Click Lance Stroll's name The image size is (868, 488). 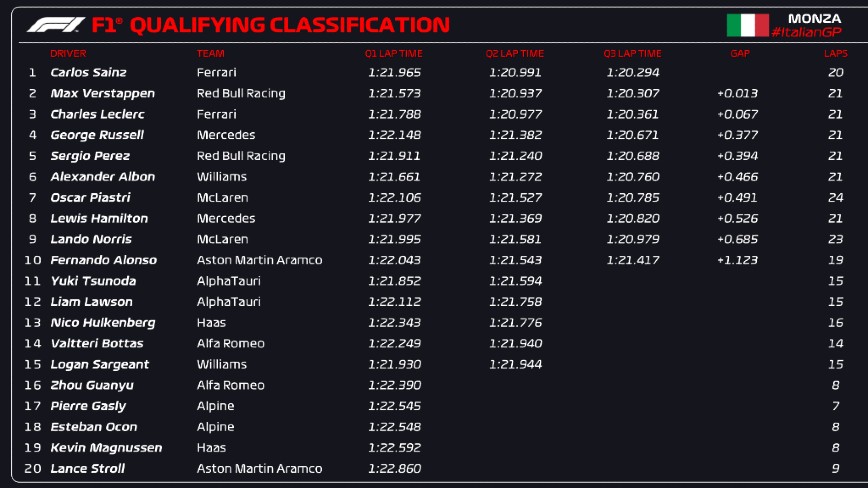tap(88, 468)
